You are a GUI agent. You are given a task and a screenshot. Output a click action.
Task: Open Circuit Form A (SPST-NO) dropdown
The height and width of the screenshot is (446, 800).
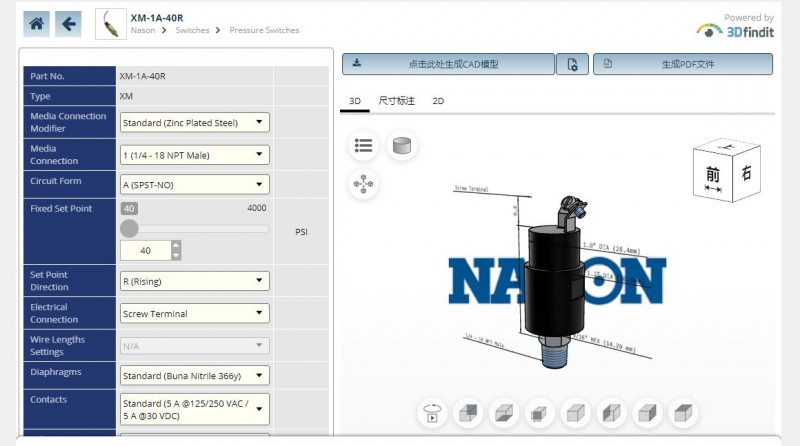(x=194, y=185)
